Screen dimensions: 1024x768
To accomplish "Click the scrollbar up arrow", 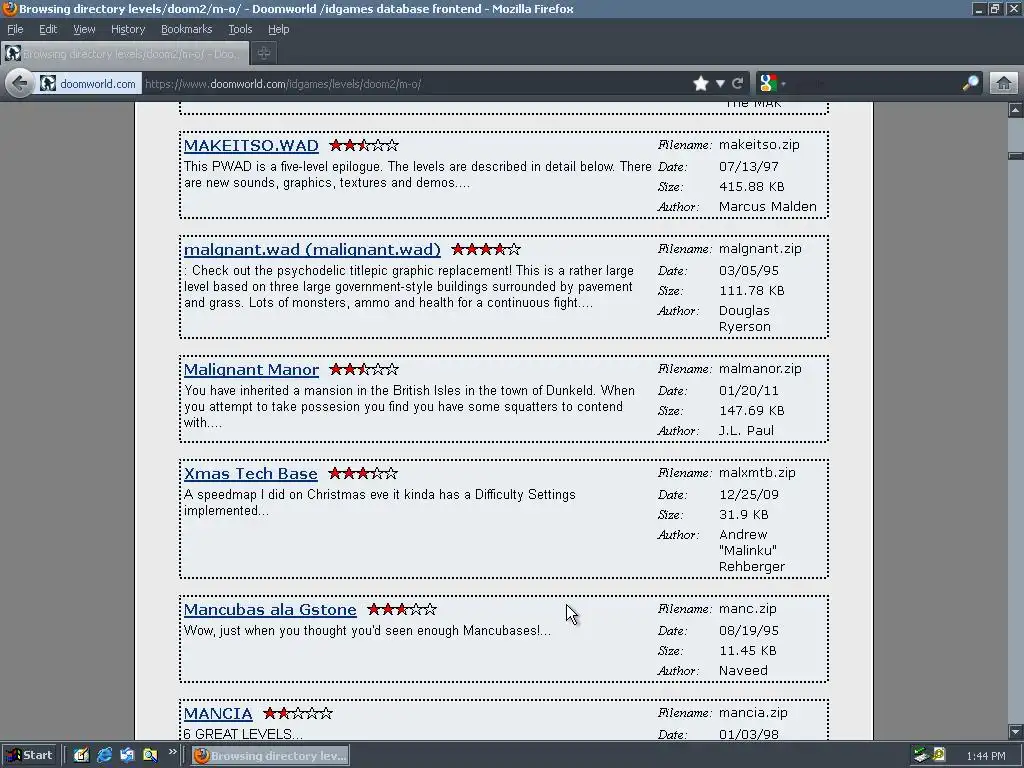I will click(1015, 110).
